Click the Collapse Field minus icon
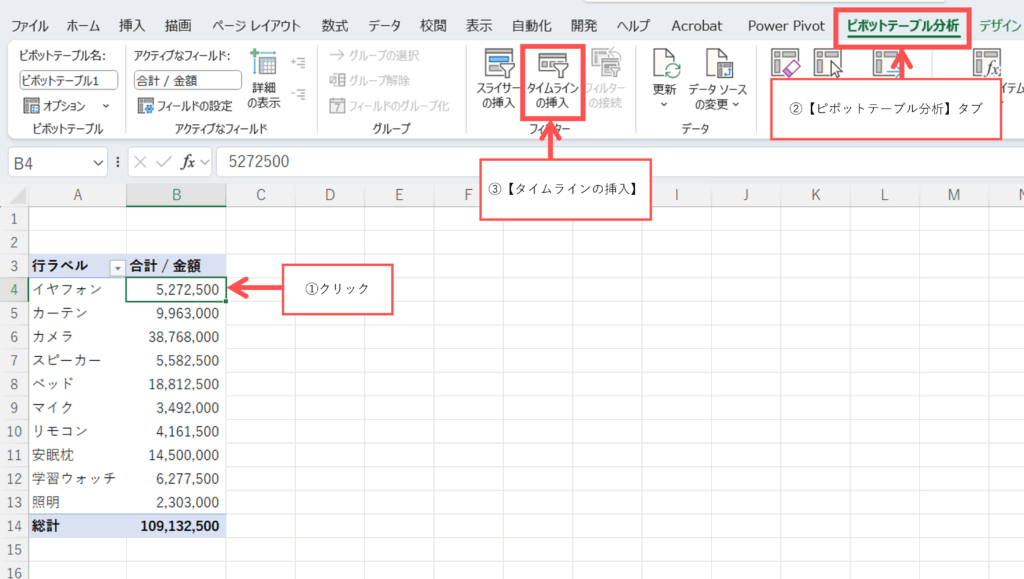1024x579 pixels. point(297,94)
